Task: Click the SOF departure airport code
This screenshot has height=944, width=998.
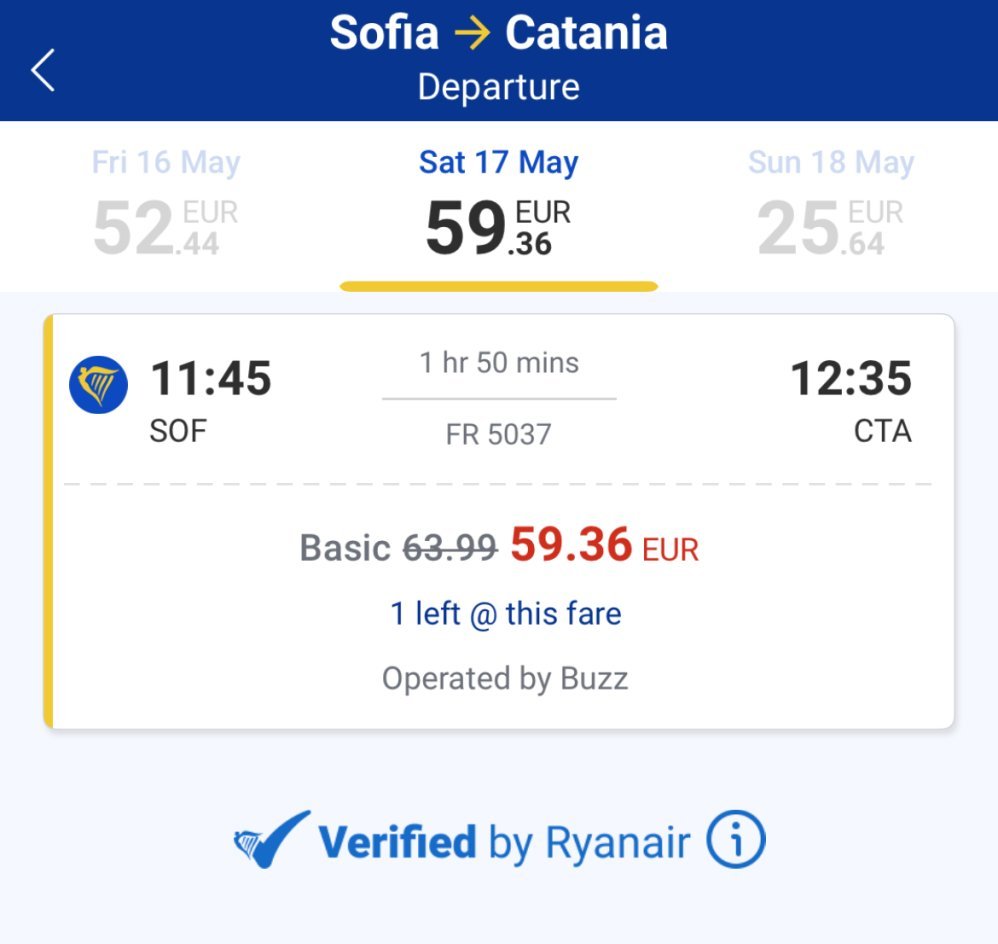Action: tap(178, 432)
